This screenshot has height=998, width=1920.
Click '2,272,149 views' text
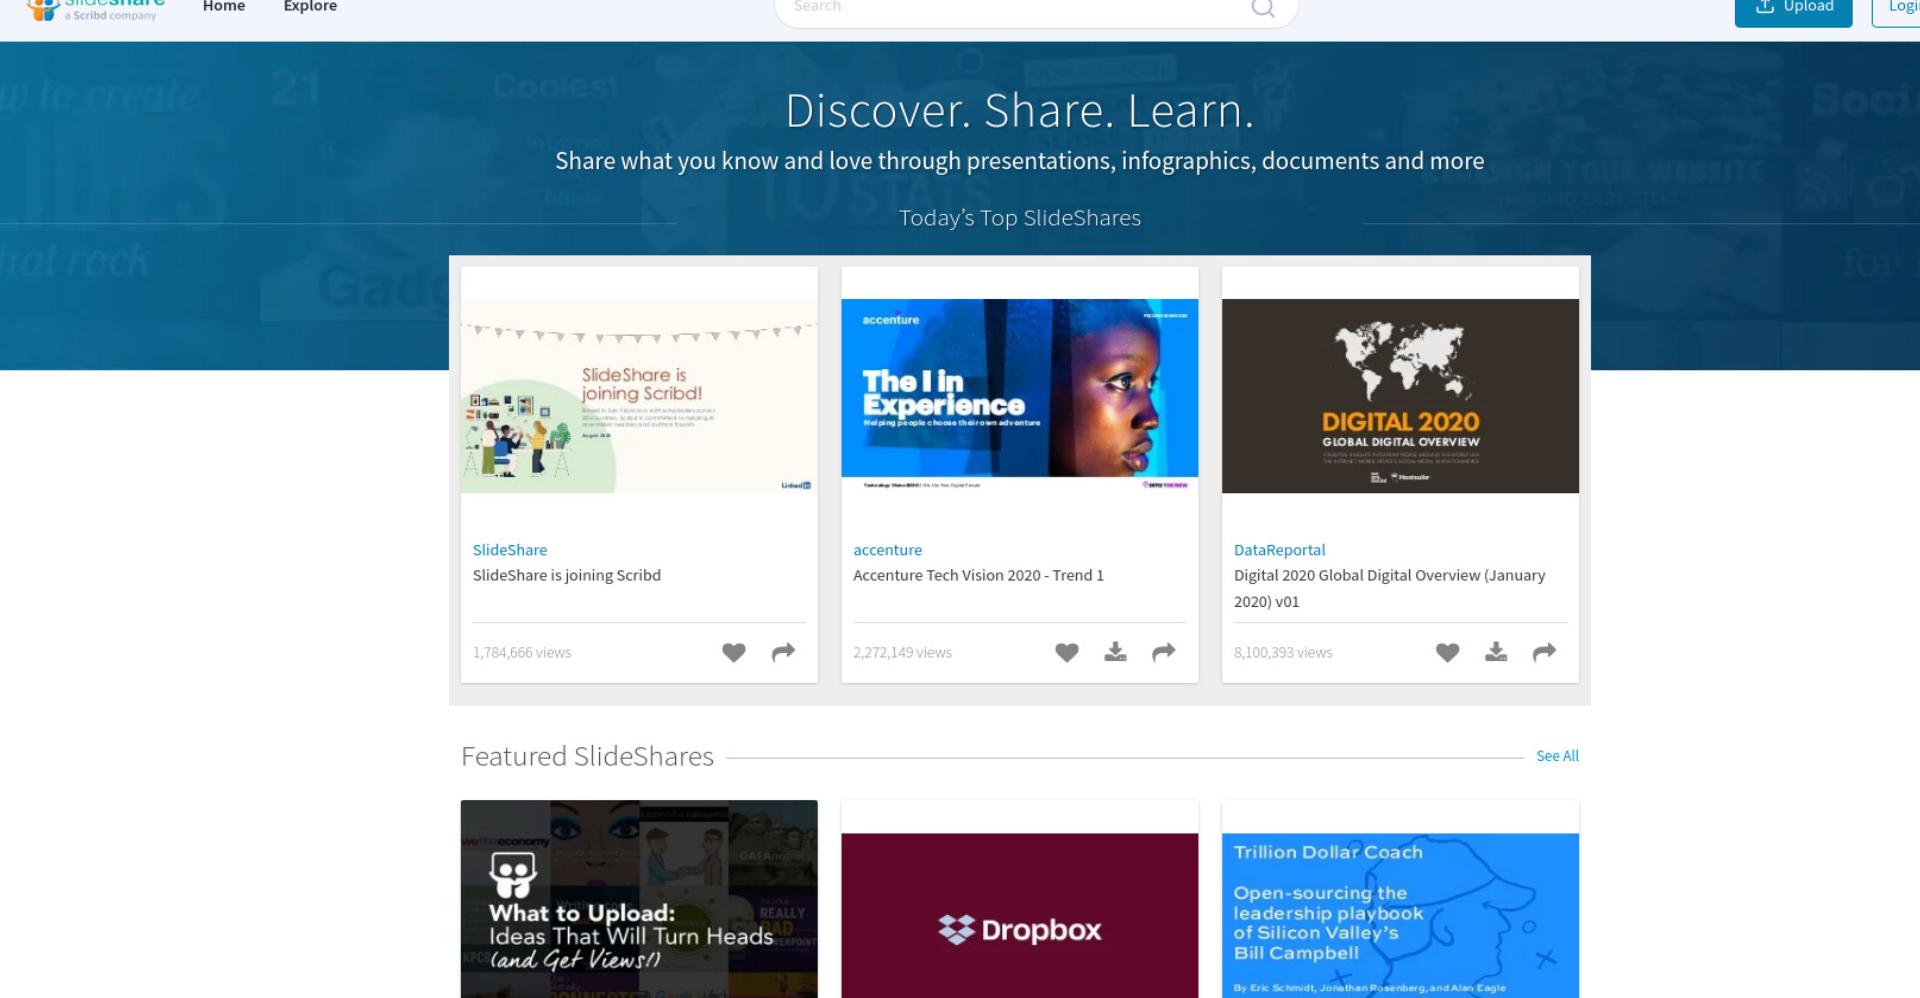tap(902, 652)
